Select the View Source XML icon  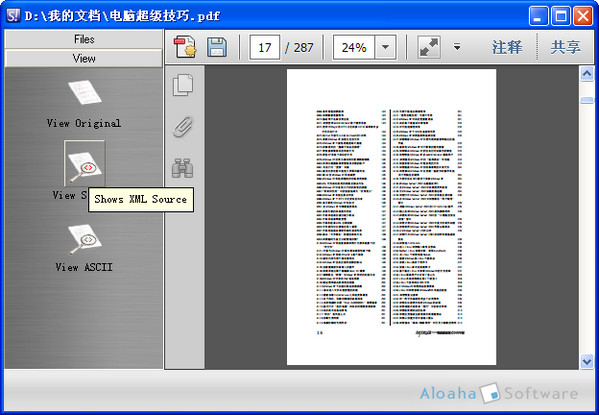[85, 165]
